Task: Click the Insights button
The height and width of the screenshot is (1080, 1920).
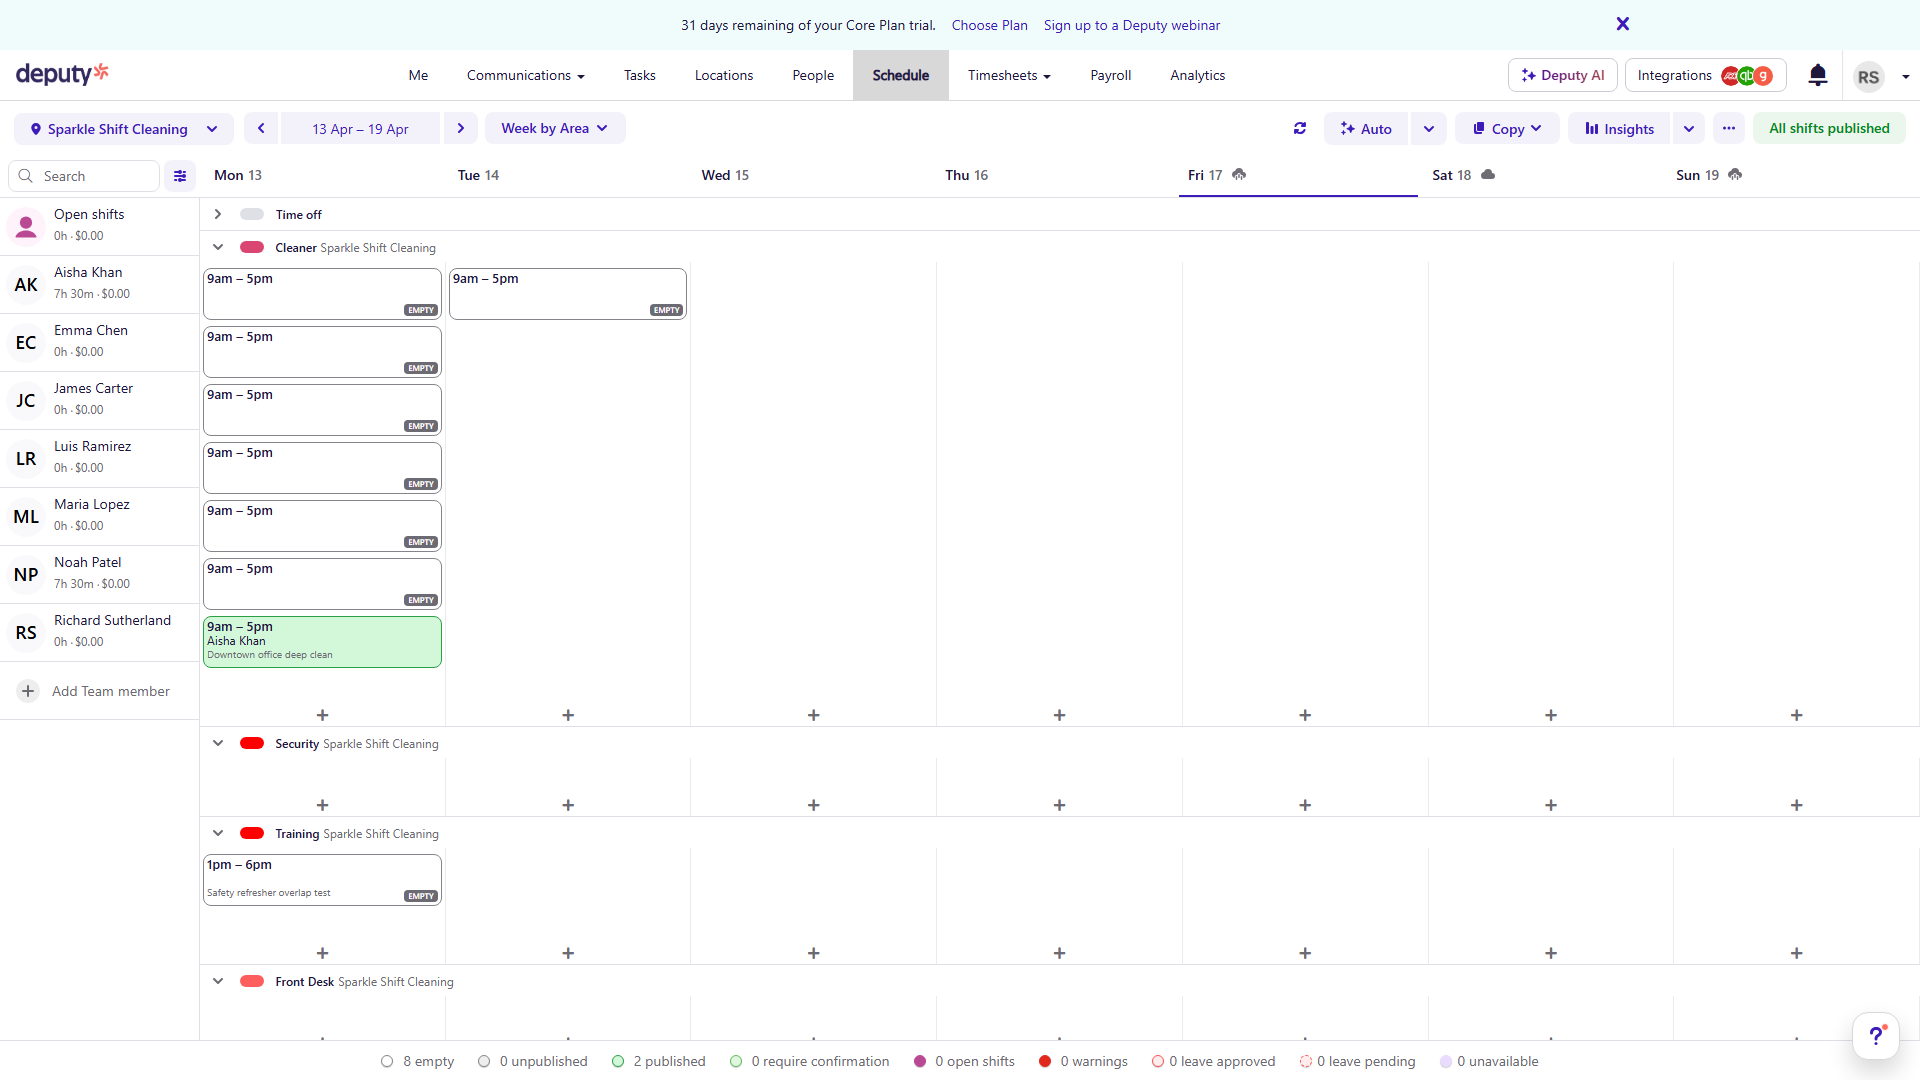Action: [1619, 128]
